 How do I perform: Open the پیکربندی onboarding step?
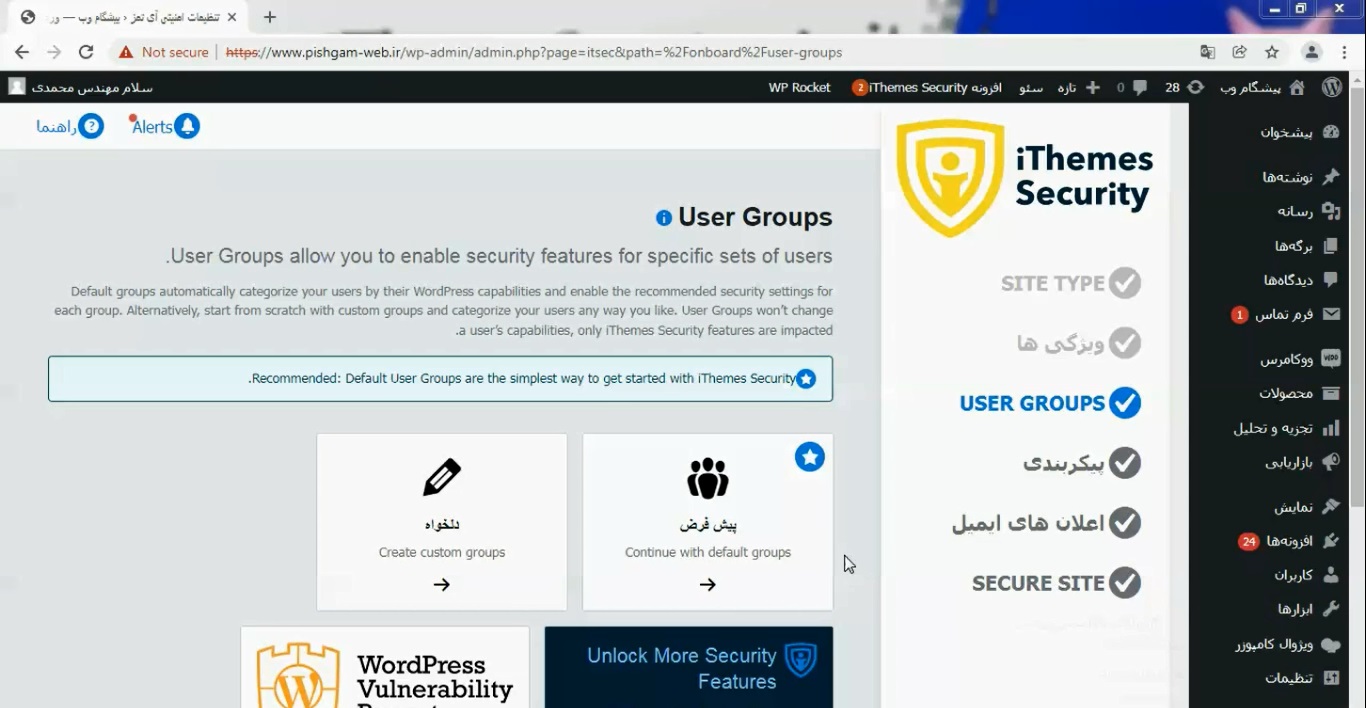pos(1082,463)
